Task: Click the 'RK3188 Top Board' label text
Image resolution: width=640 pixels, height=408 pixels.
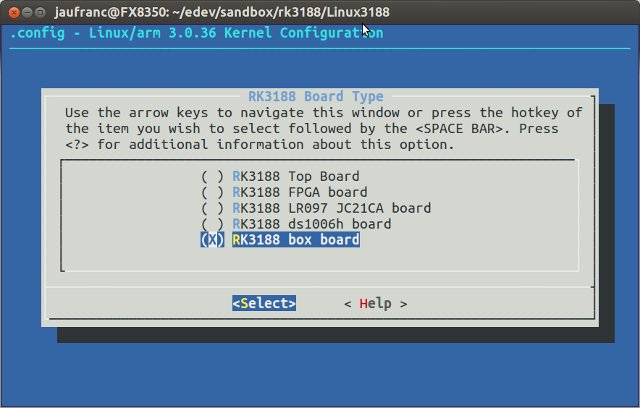Action: tap(296, 176)
